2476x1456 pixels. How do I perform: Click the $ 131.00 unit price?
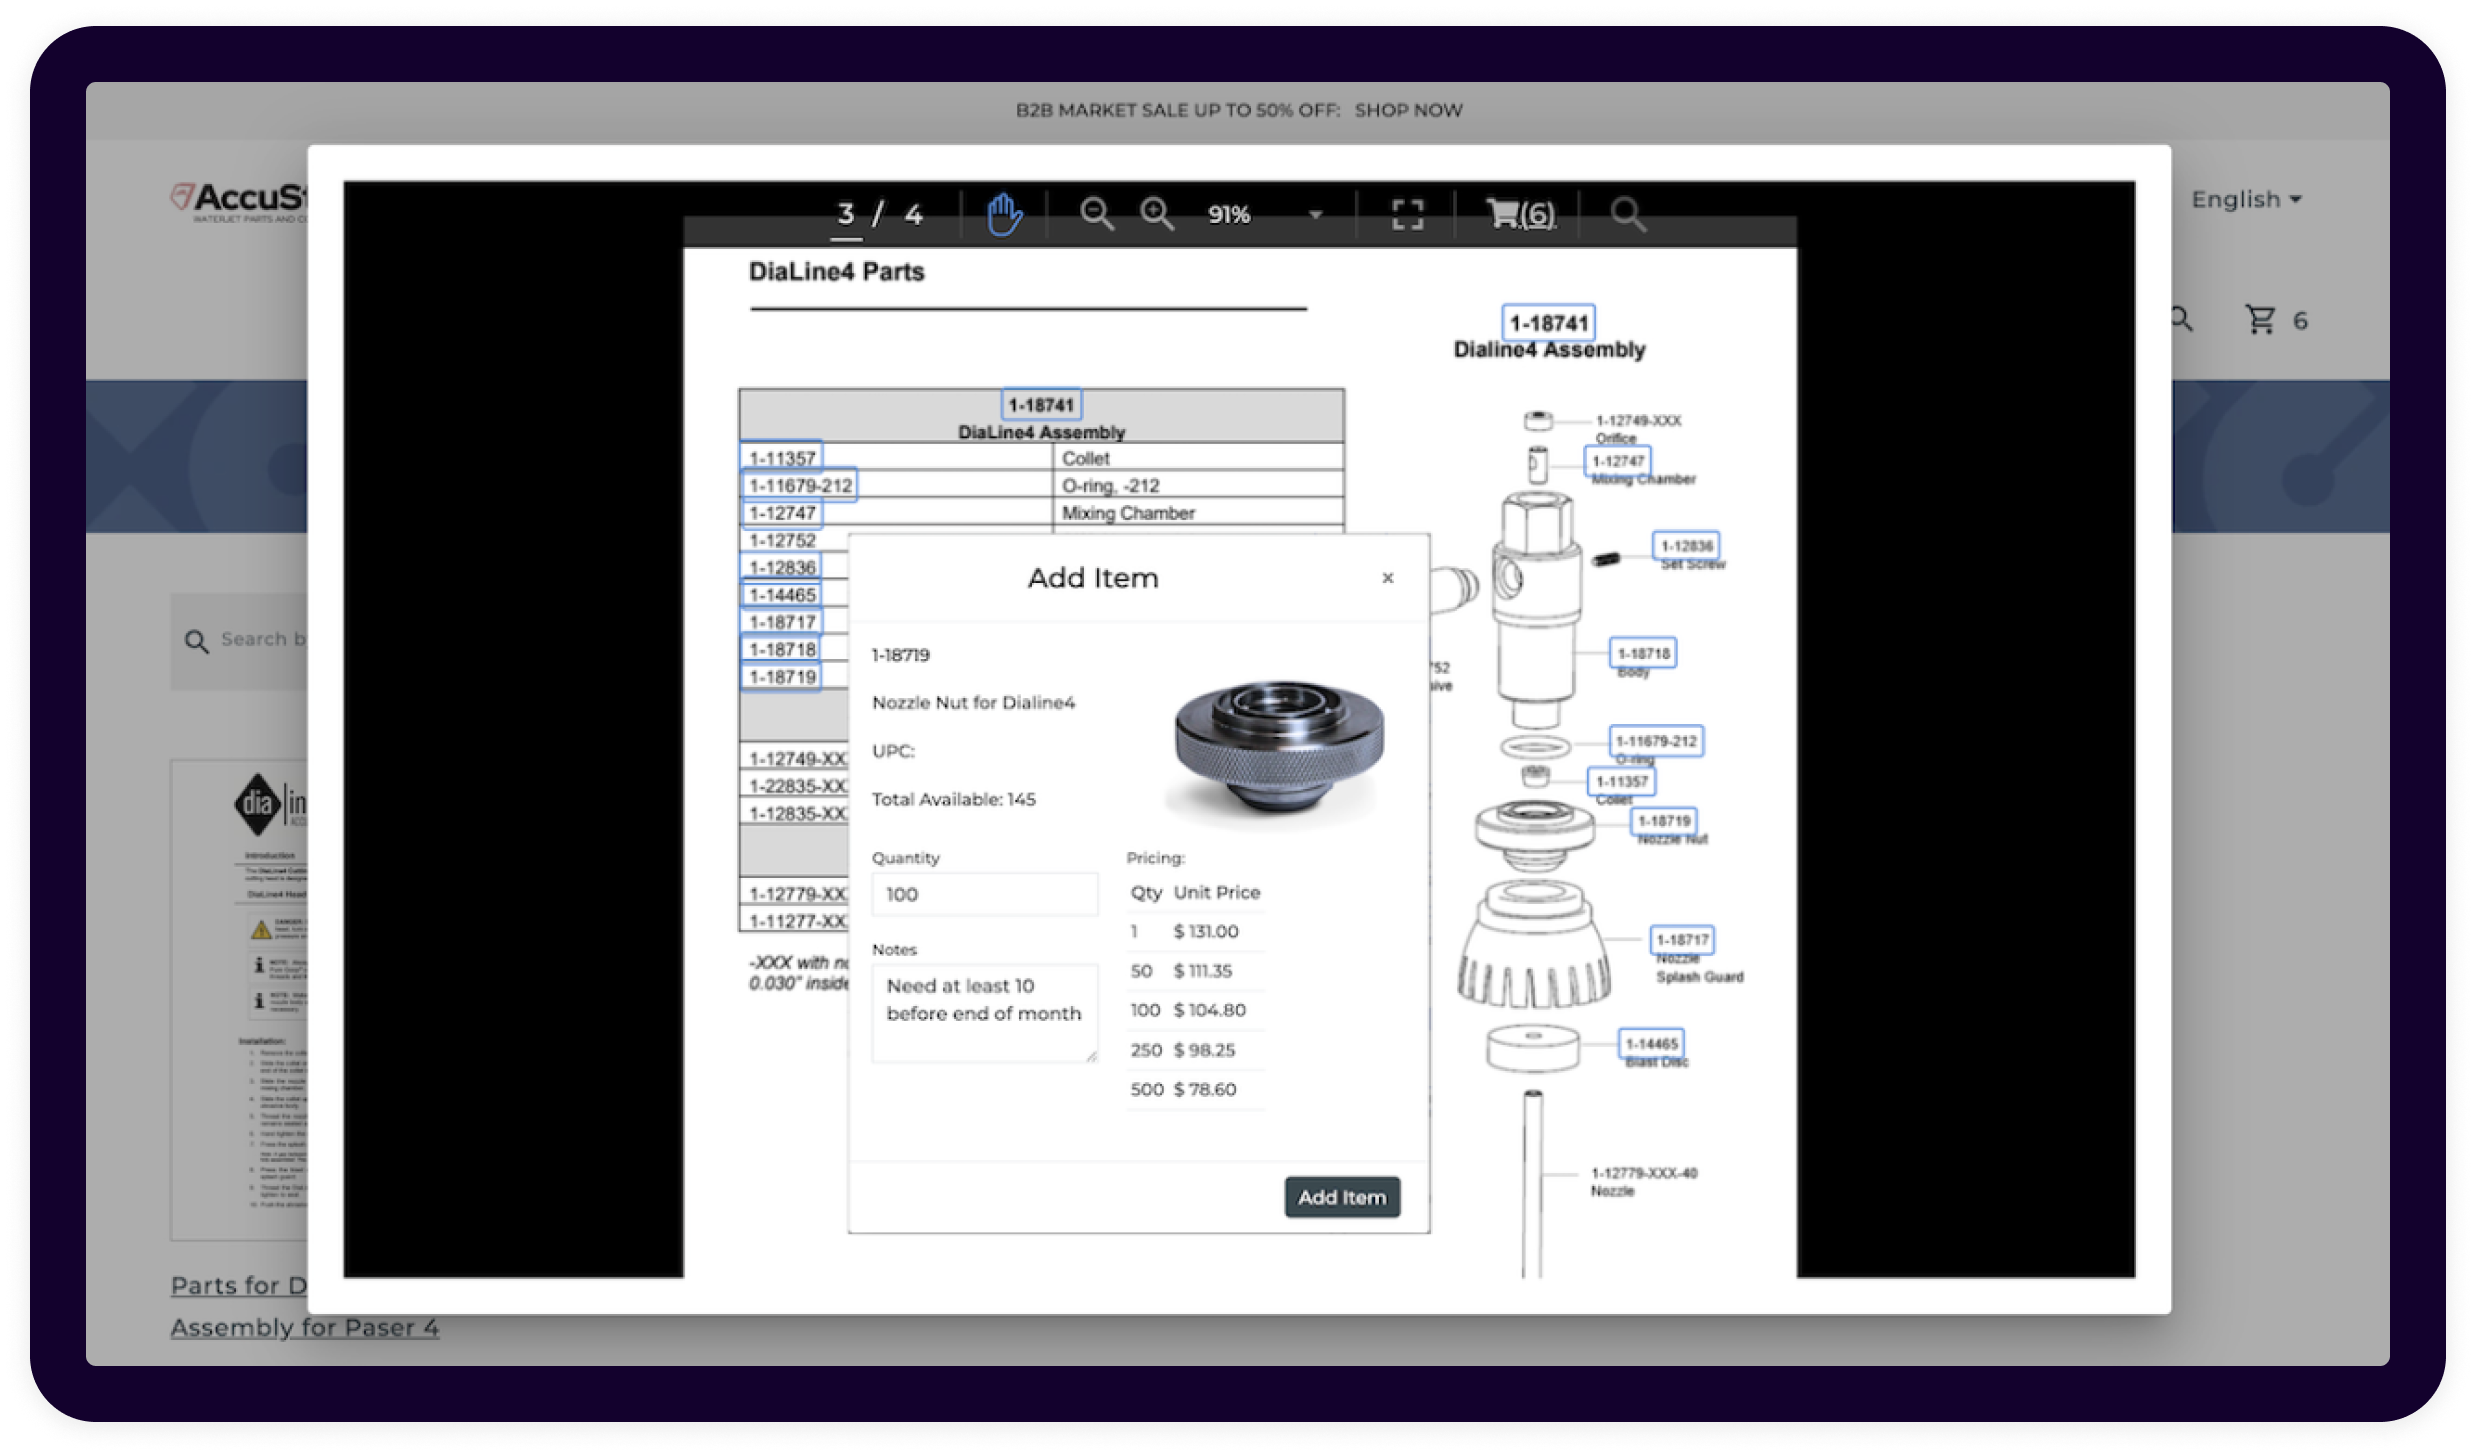(1206, 931)
